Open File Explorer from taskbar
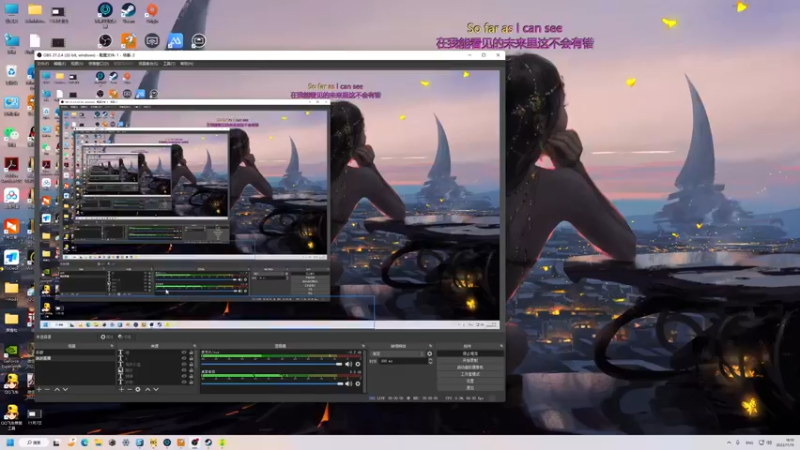800x450 pixels. 98,442
